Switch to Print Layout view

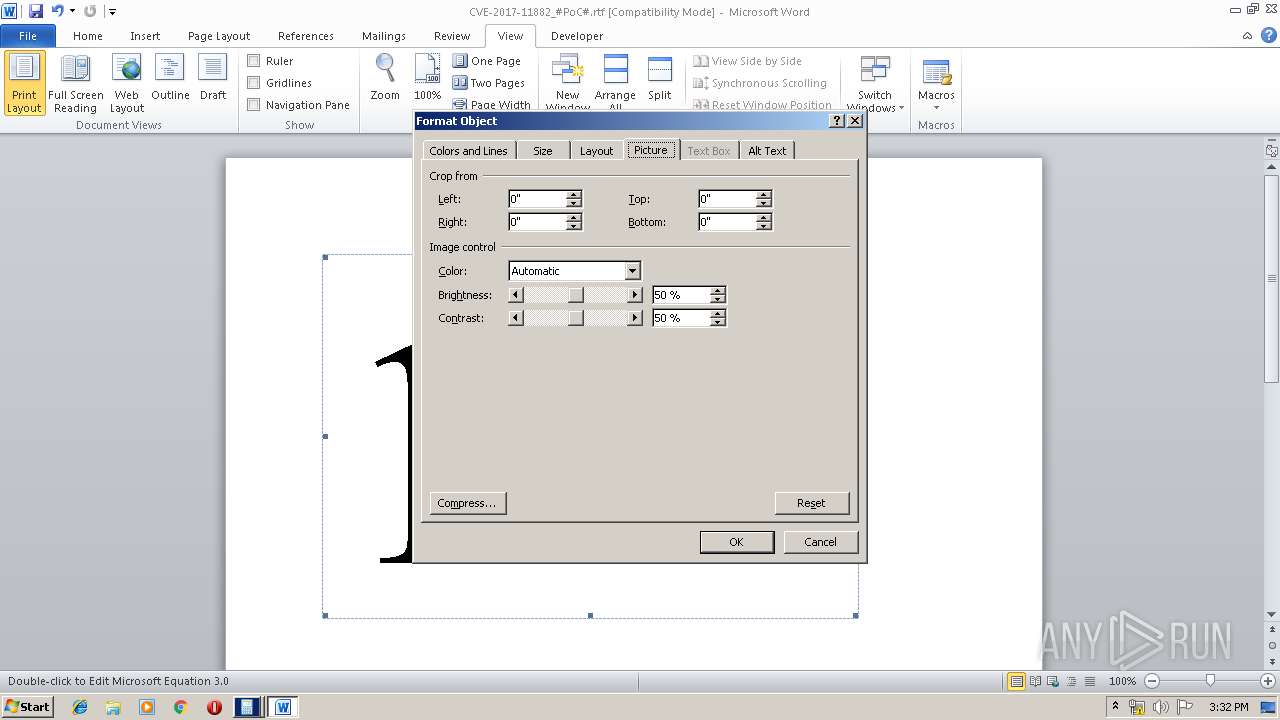coord(25,83)
